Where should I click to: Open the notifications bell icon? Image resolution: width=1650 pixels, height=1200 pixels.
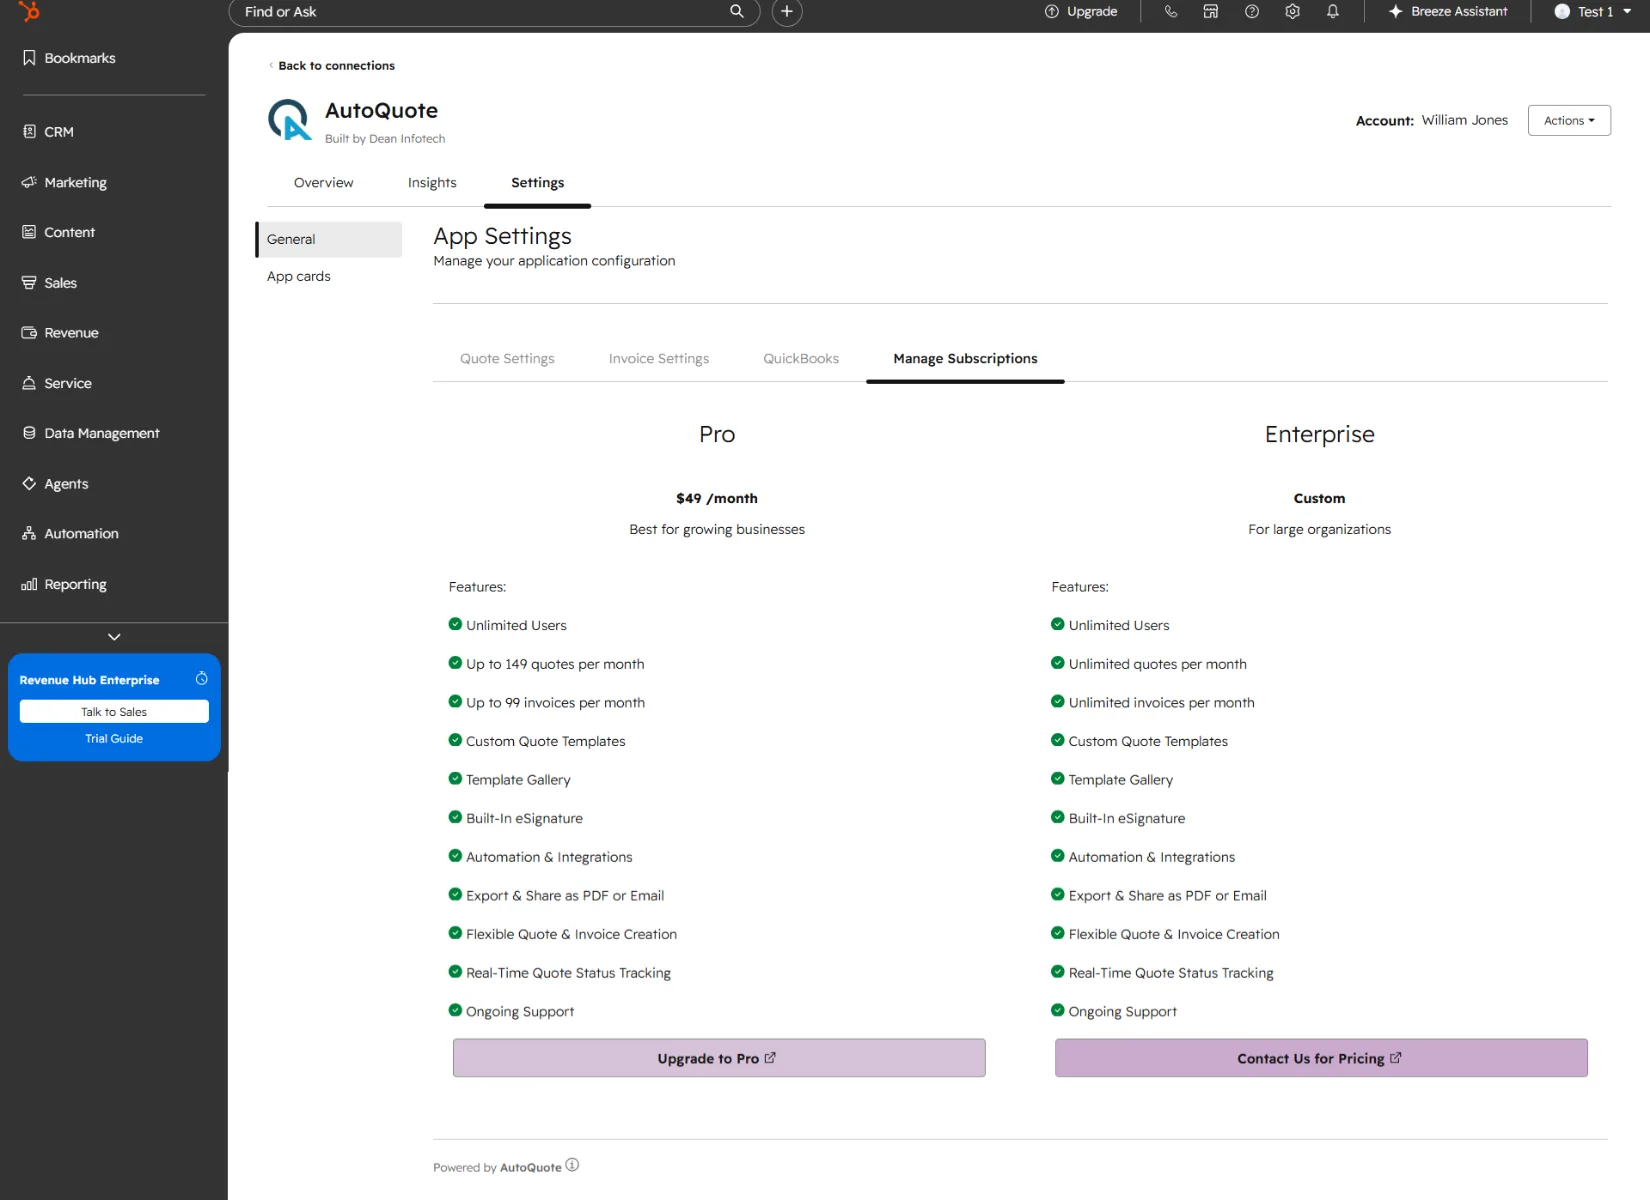[1333, 11]
